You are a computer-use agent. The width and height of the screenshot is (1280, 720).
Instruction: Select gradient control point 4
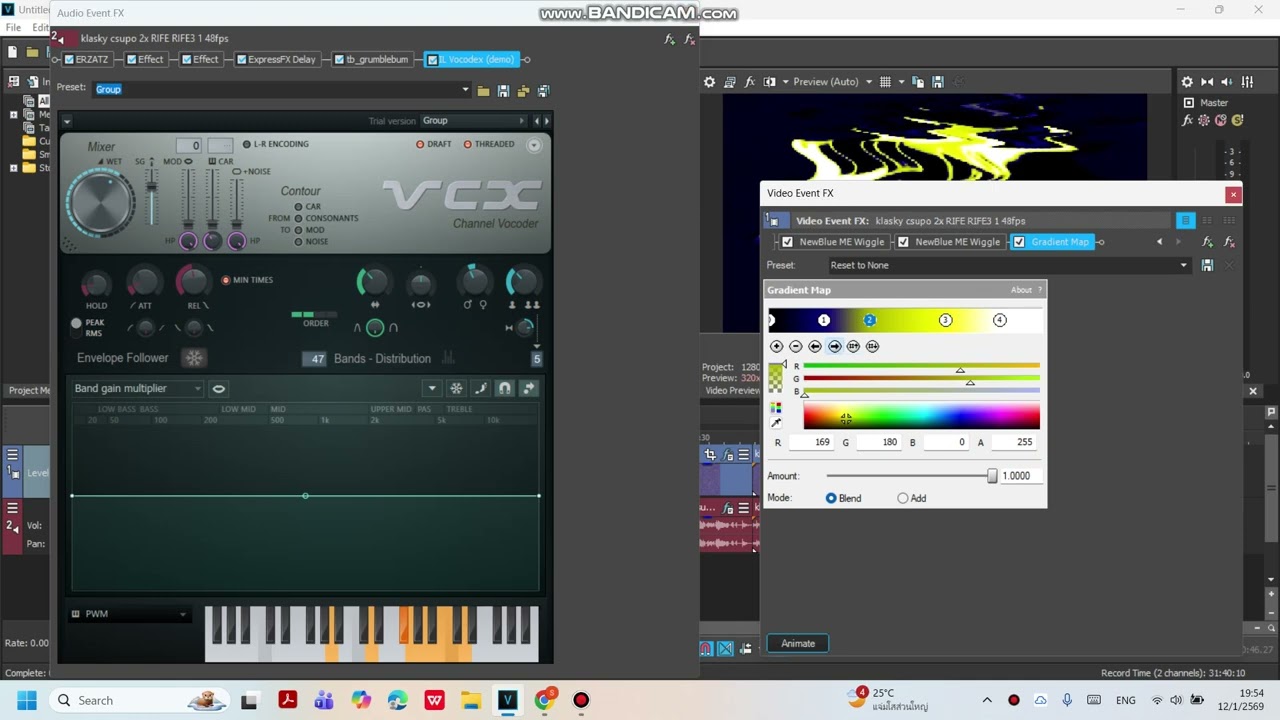(999, 320)
